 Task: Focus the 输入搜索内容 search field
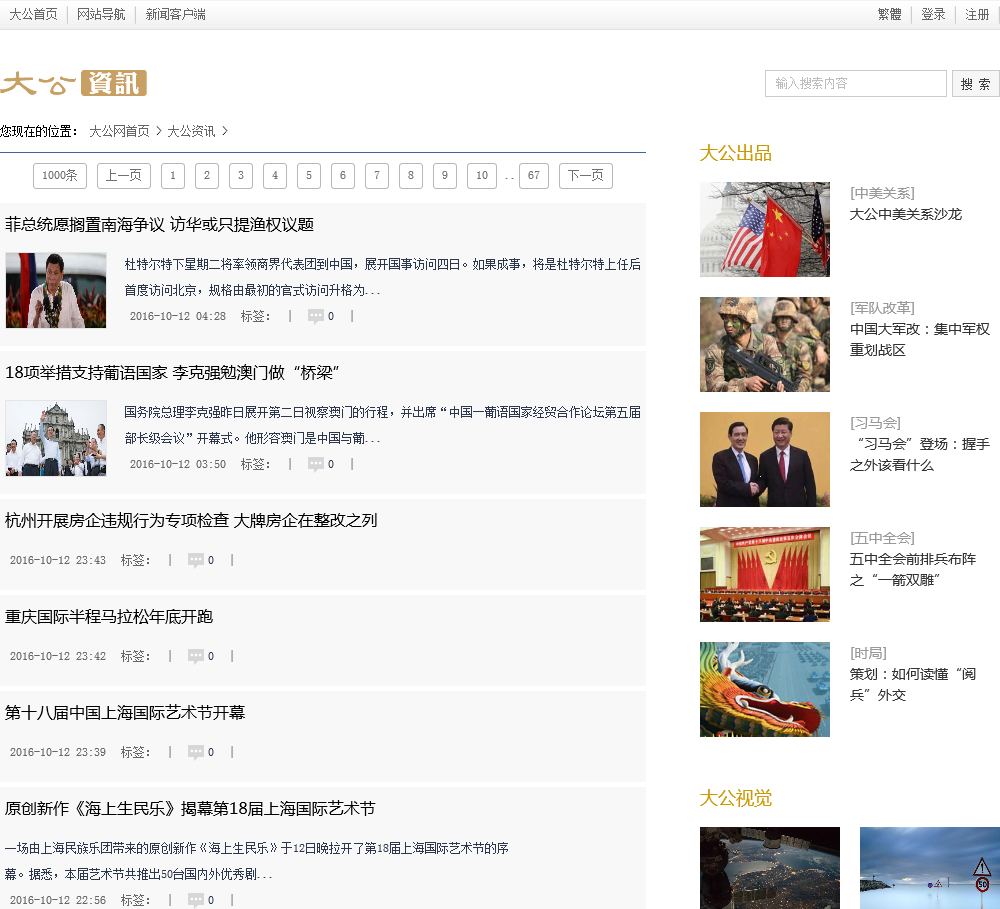(x=856, y=84)
